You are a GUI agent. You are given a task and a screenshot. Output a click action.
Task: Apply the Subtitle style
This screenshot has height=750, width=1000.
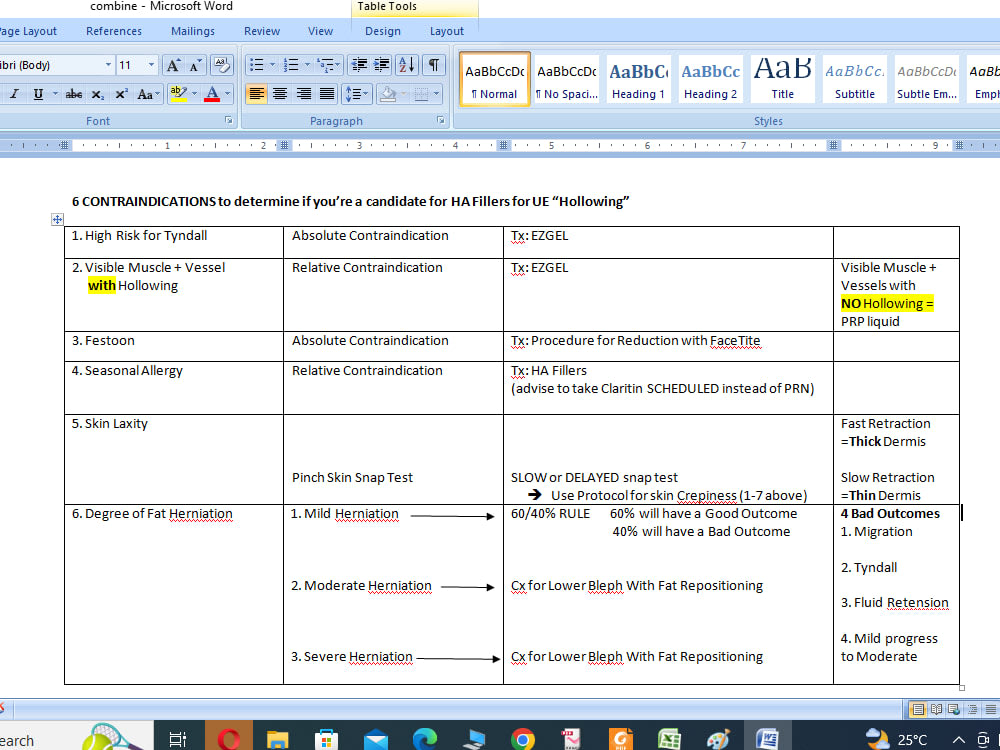855,79
